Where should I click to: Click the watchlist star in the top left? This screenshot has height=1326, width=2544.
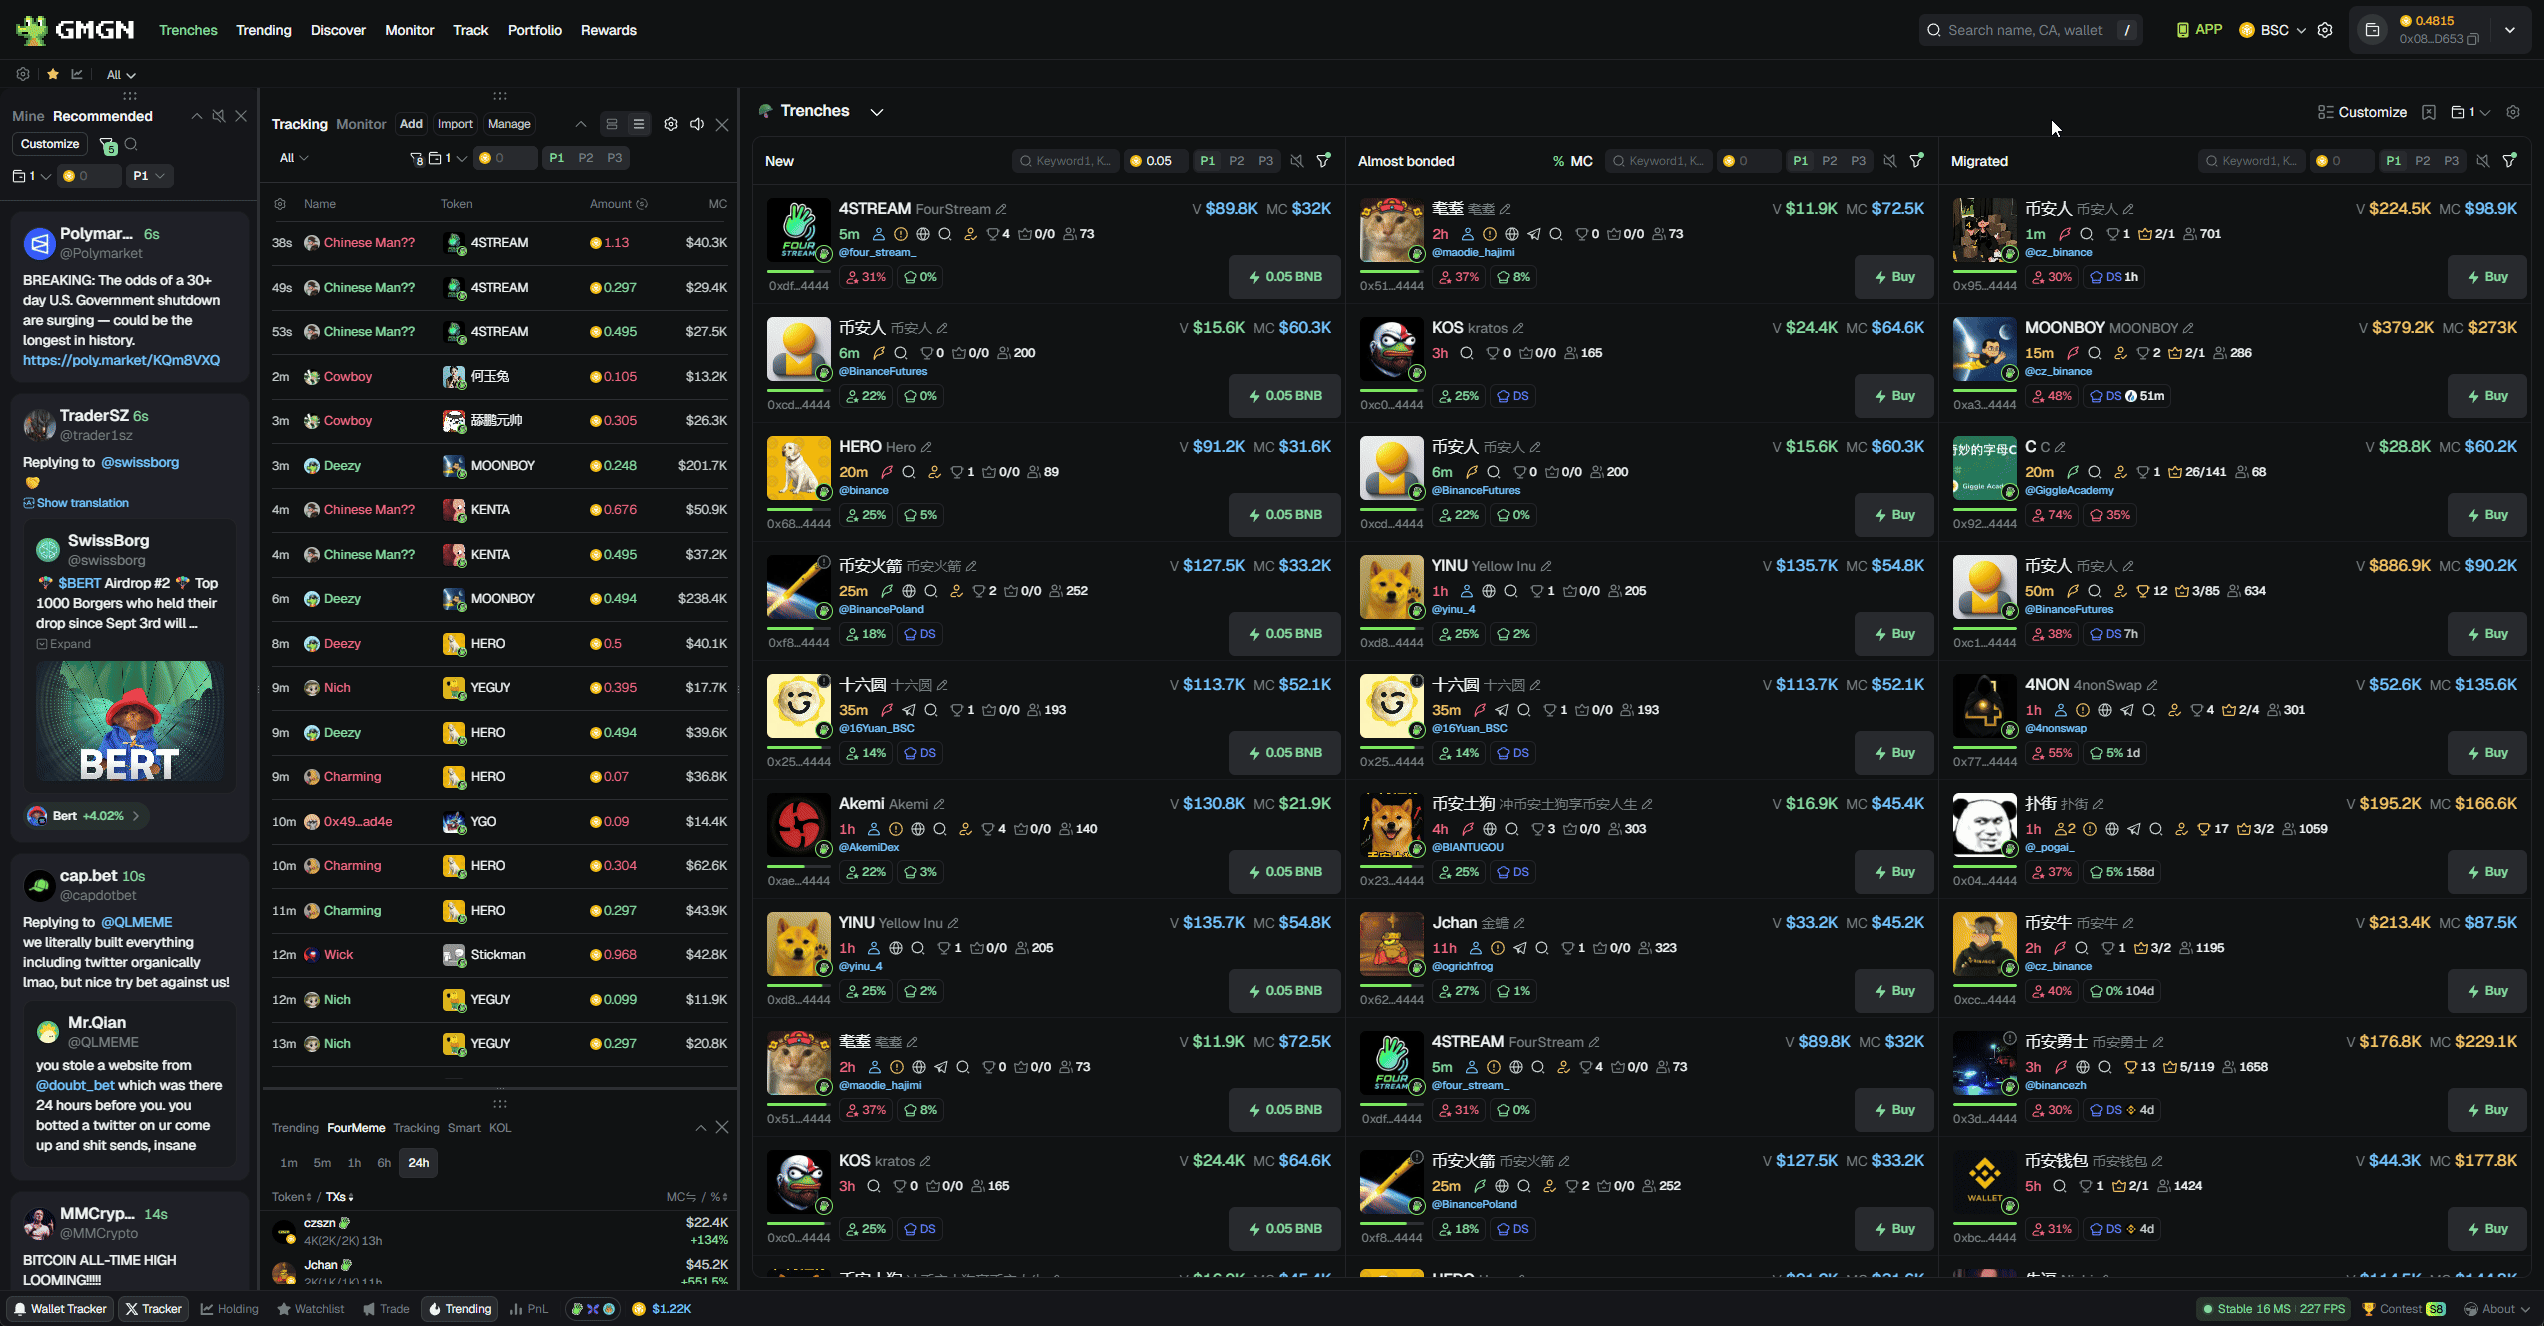pos(52,74)
